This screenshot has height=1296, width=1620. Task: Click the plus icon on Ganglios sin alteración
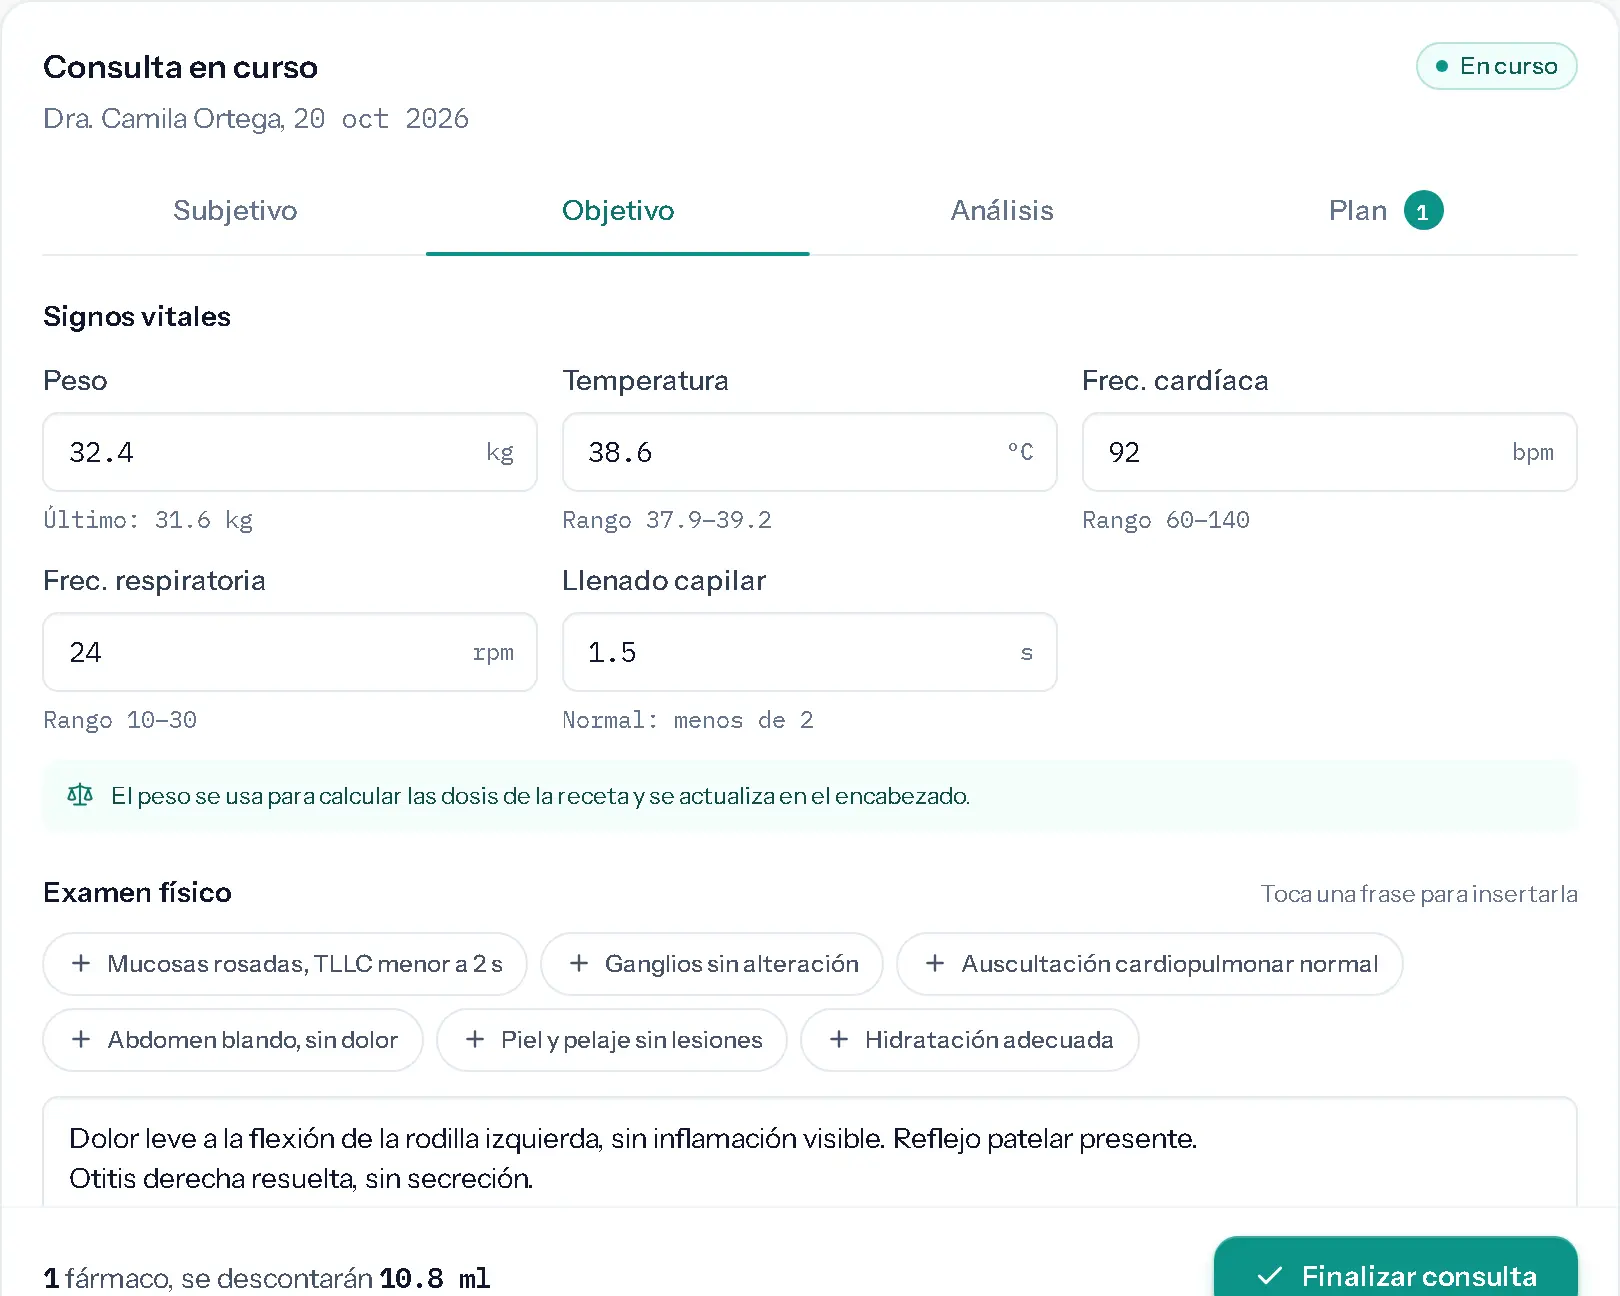[578, 963]
